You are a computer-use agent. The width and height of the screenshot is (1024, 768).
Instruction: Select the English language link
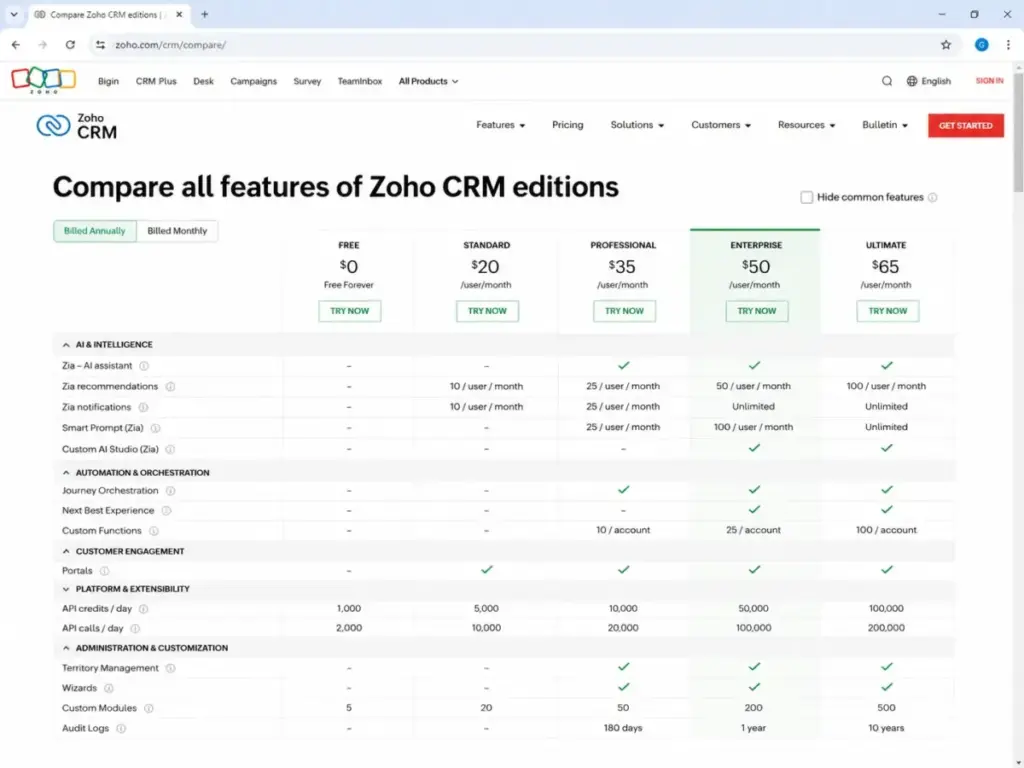pos(936,81)
